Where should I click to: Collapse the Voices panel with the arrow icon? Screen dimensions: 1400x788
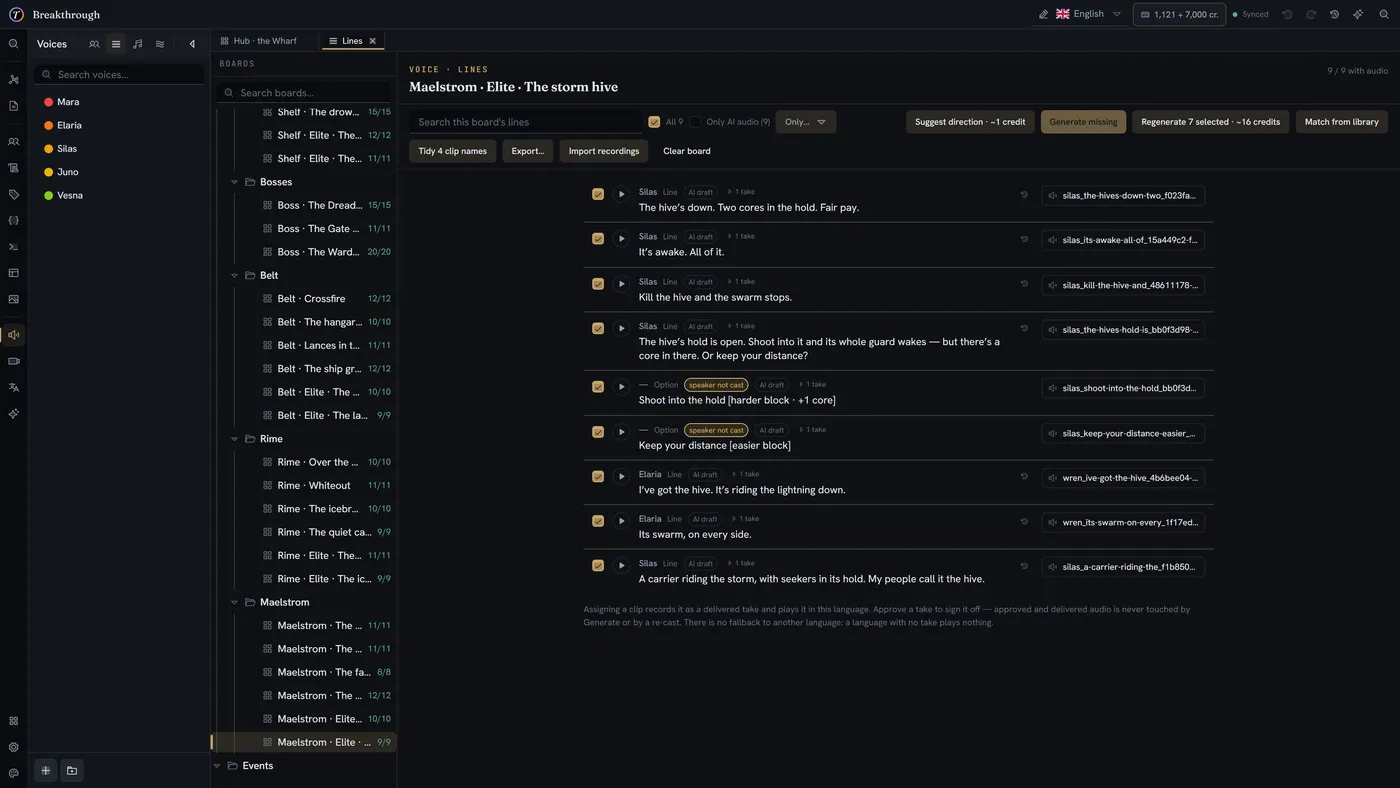pos(192,44)
